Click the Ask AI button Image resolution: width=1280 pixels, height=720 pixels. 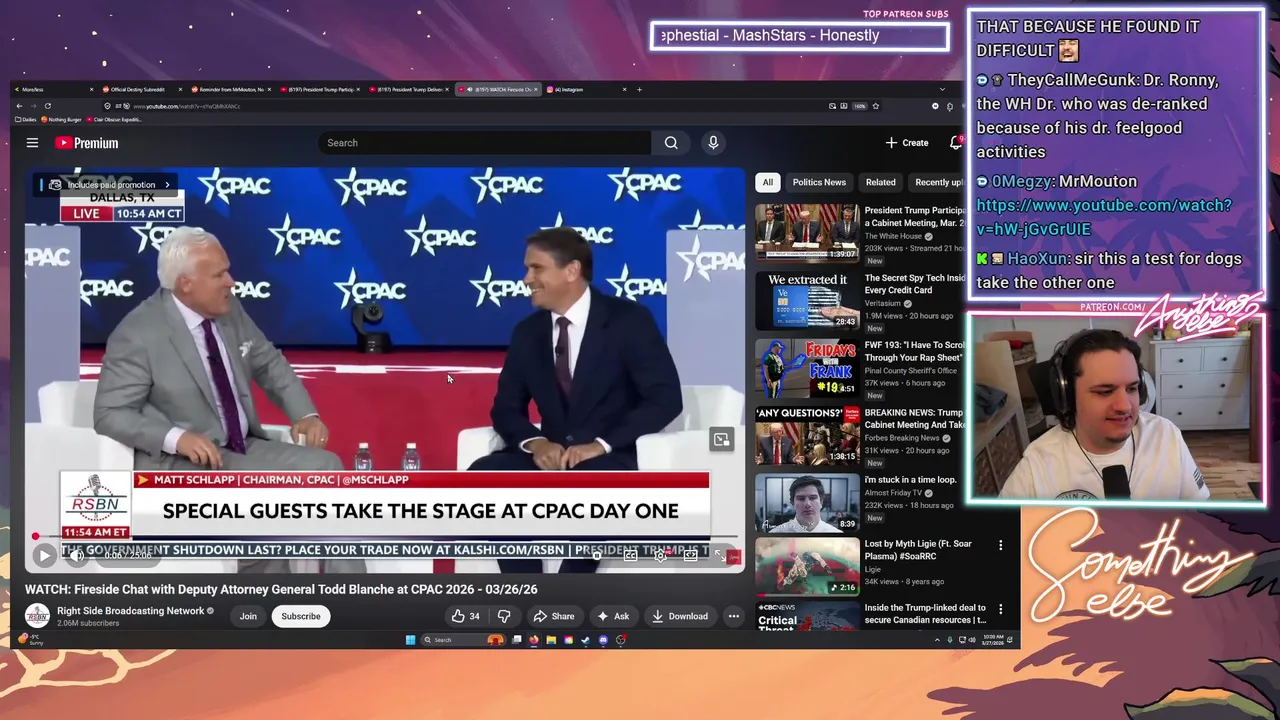(x=613, y=616)
